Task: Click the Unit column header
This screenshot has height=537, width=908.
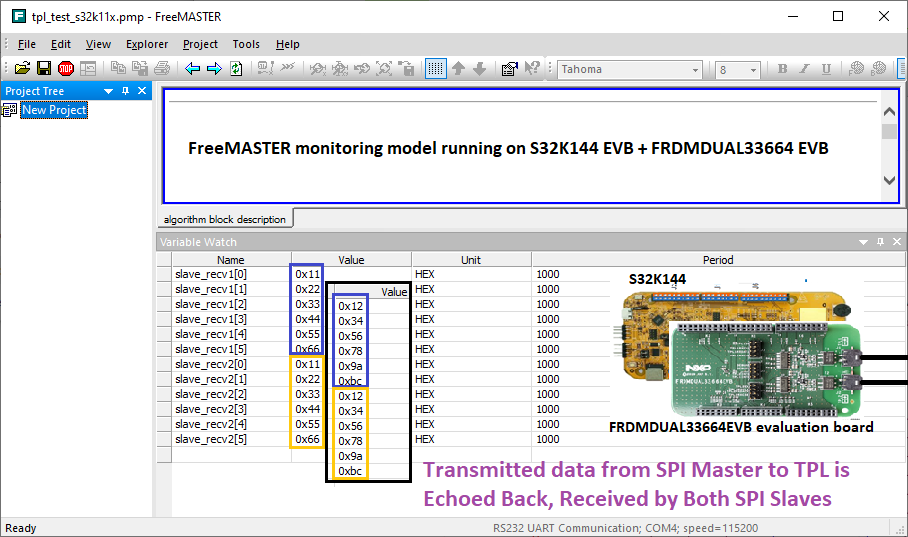Action: [471, 260]
